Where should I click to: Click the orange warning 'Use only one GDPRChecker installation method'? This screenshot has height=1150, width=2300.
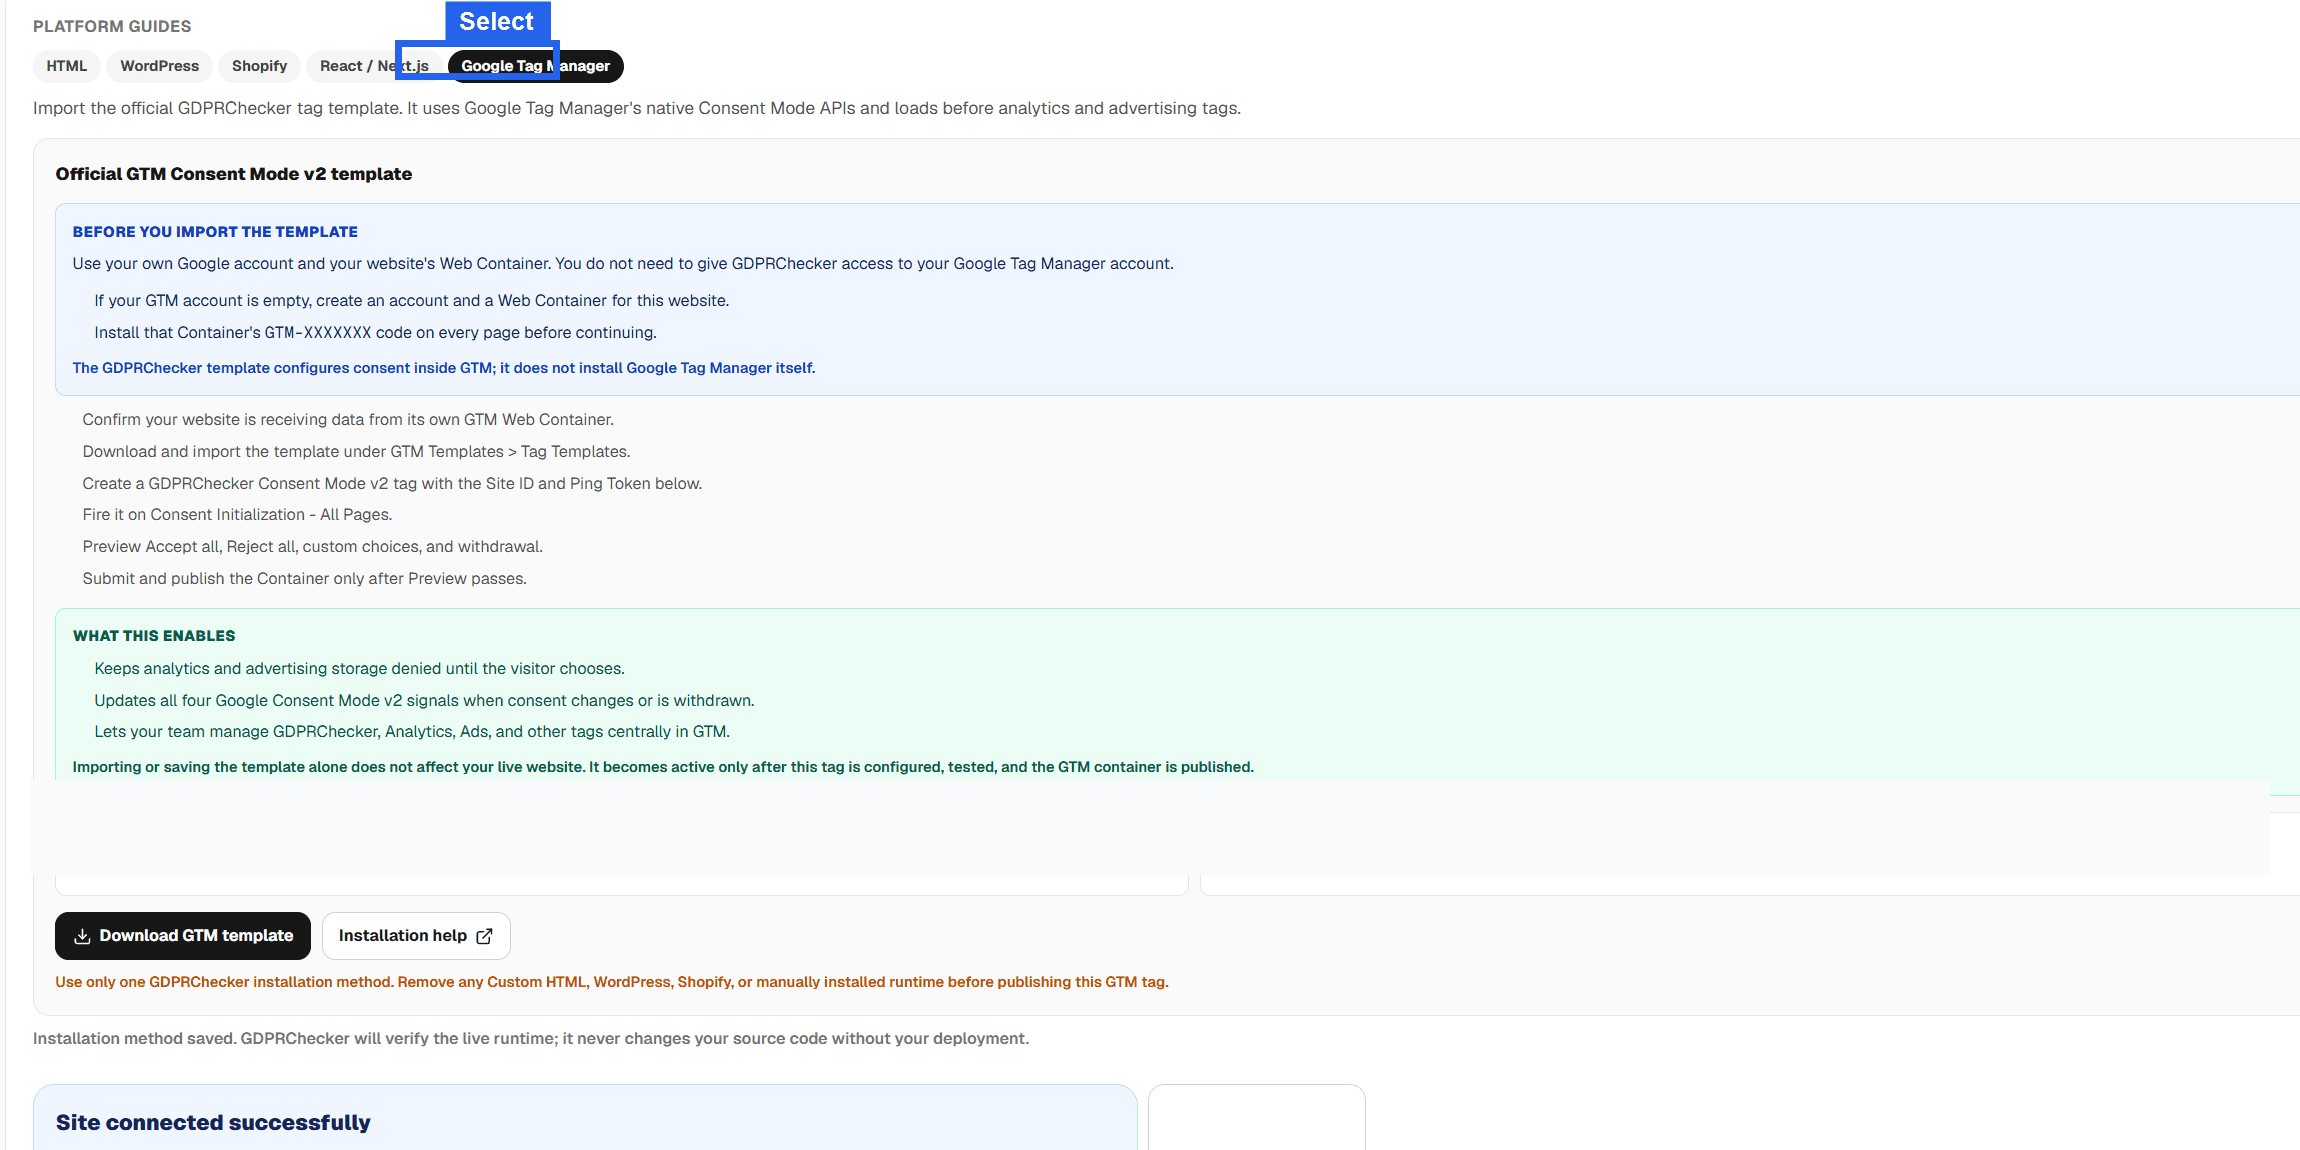pos(611,982)
